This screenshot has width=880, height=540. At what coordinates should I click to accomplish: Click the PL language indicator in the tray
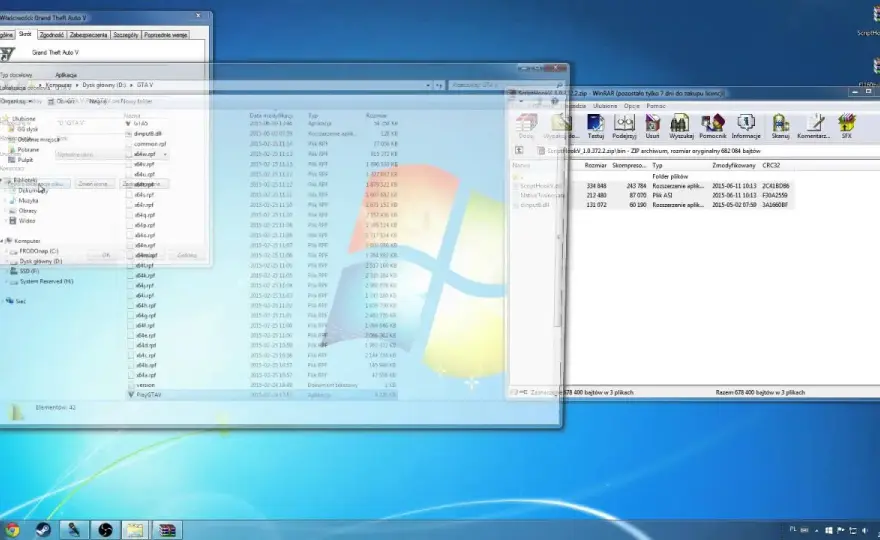(793, 529)
